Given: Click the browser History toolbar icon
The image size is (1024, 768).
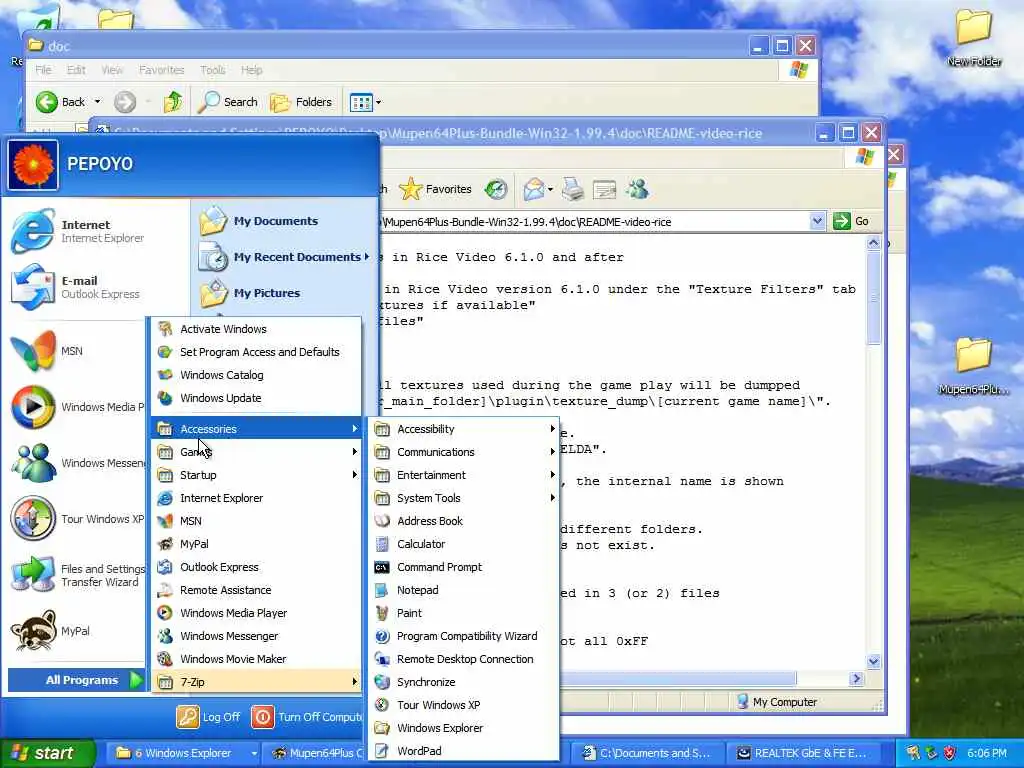Looking at the screenshot, I should pyautogui.click(x=496, y=189).
